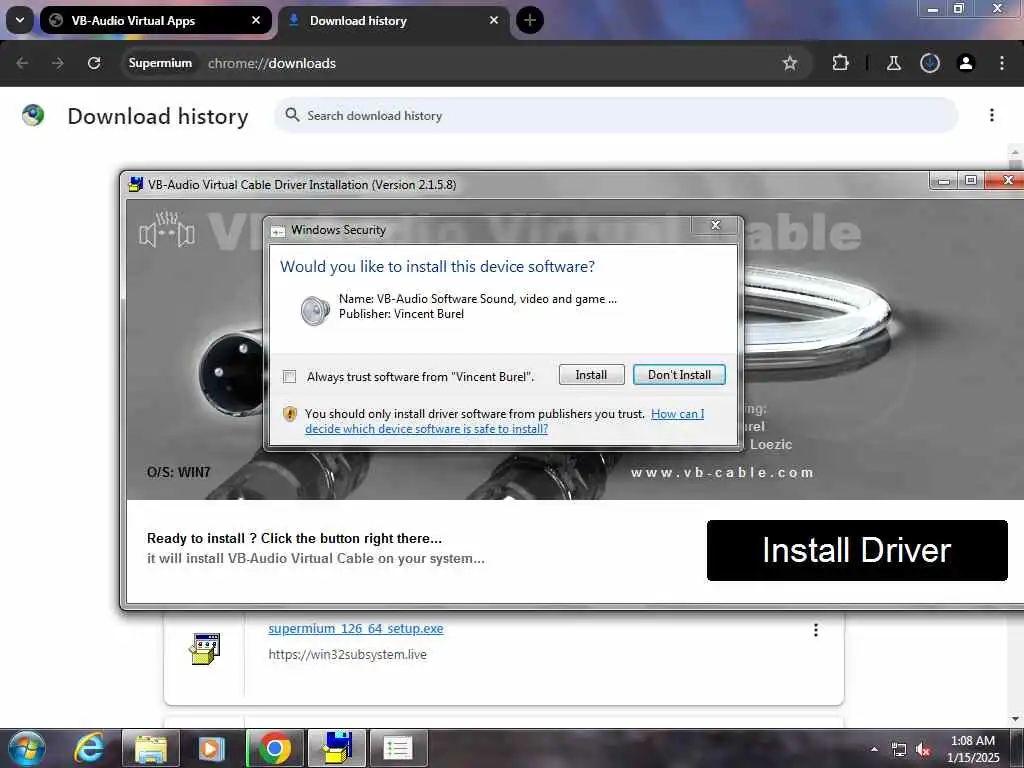Open the Chrome Labs flask icon
Viewport: 1024px width, 768px height.
click(x=893, y=63)
